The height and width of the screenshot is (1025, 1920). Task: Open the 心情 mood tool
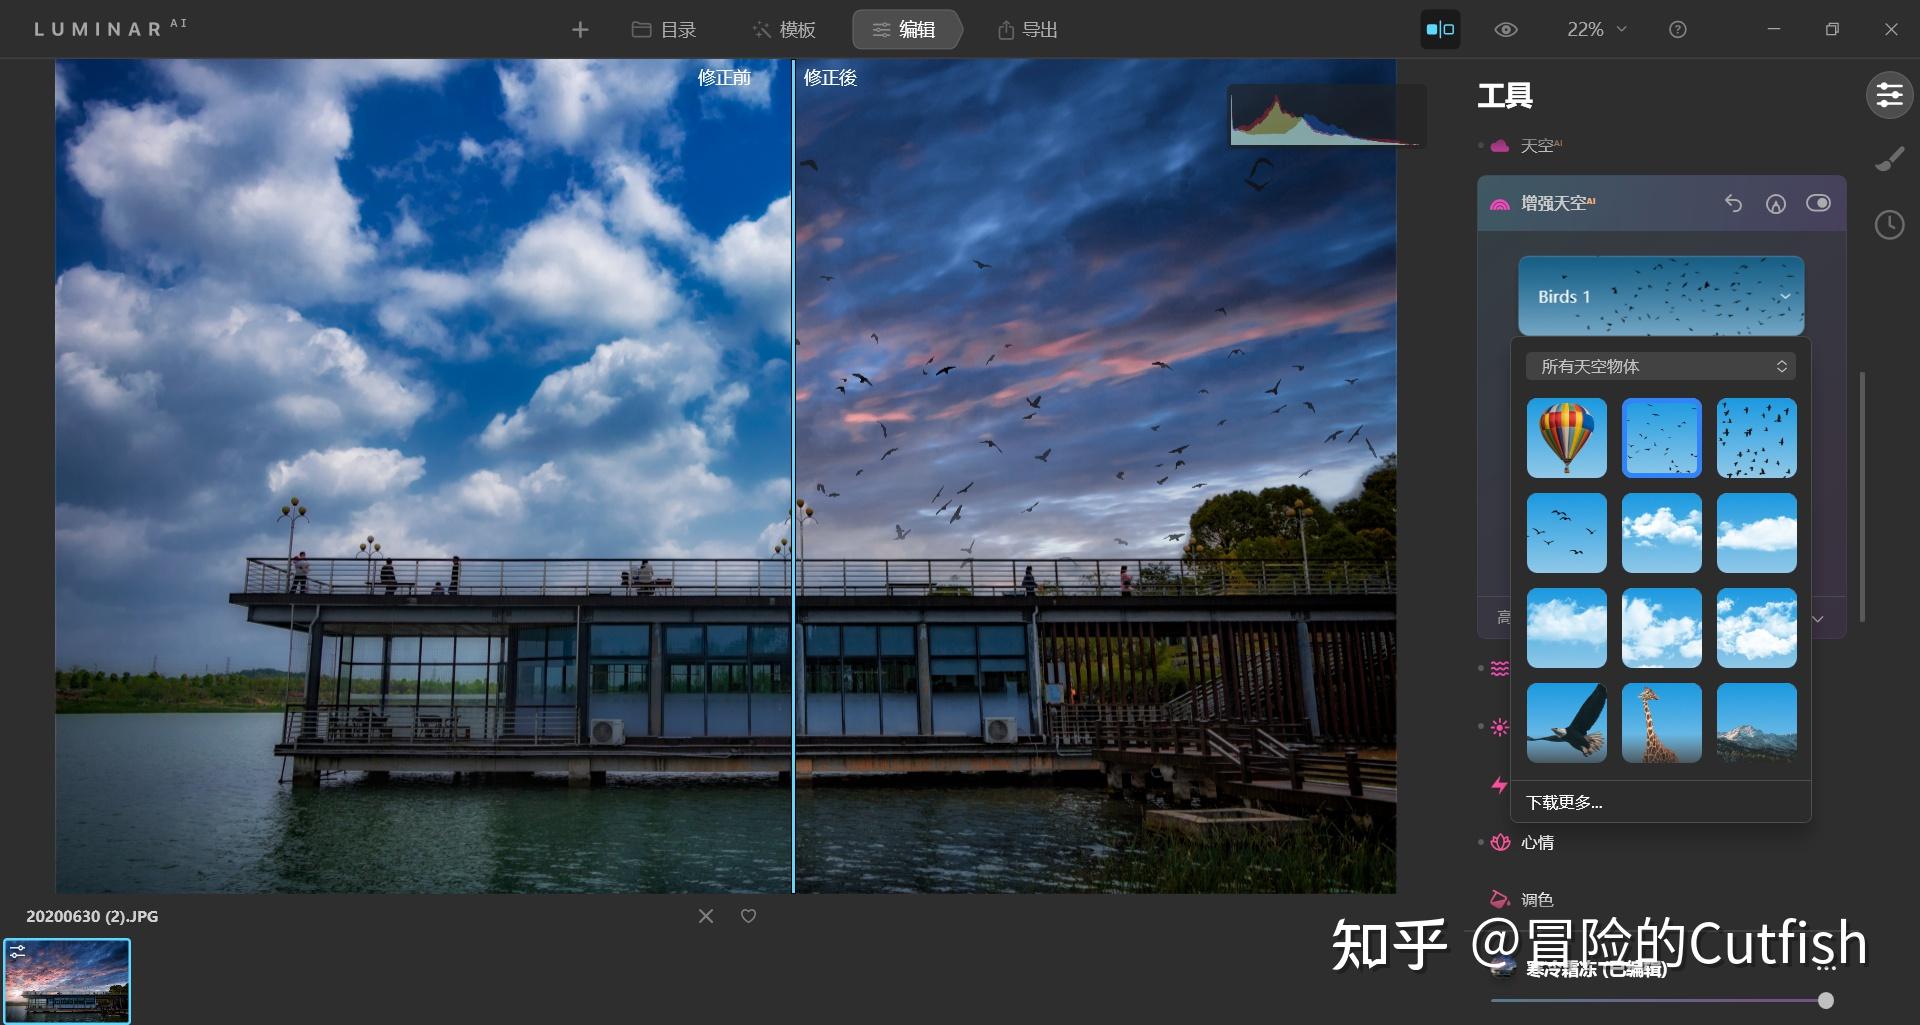tap(1537, 843)
